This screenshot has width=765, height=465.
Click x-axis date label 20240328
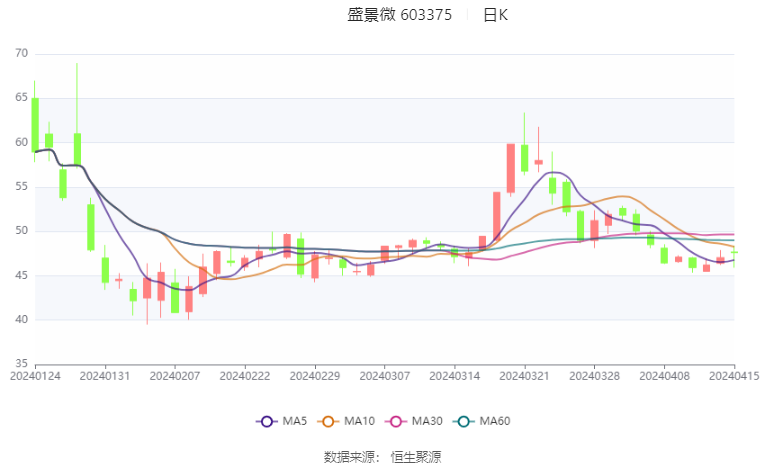[x=594, y=376]
